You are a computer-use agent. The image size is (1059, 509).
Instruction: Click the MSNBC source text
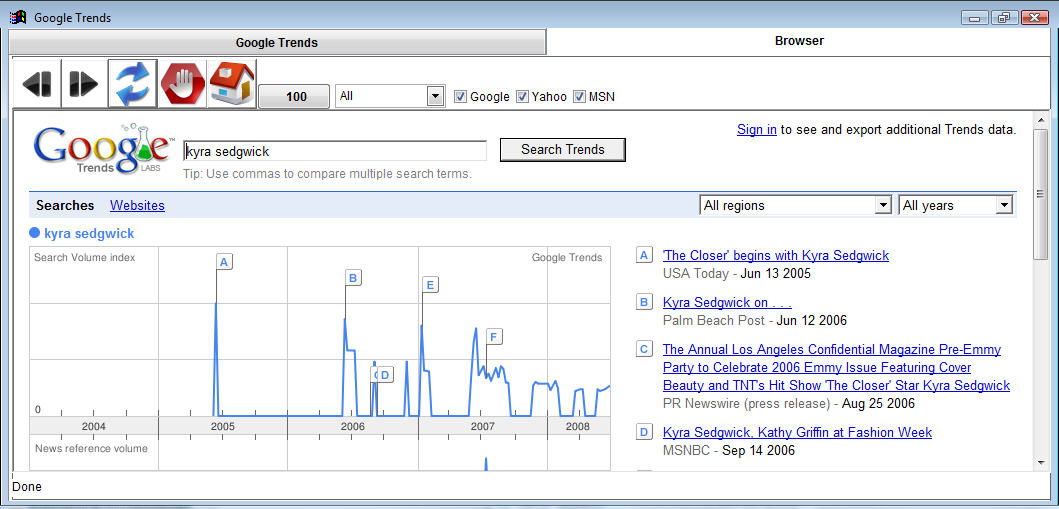686,450
